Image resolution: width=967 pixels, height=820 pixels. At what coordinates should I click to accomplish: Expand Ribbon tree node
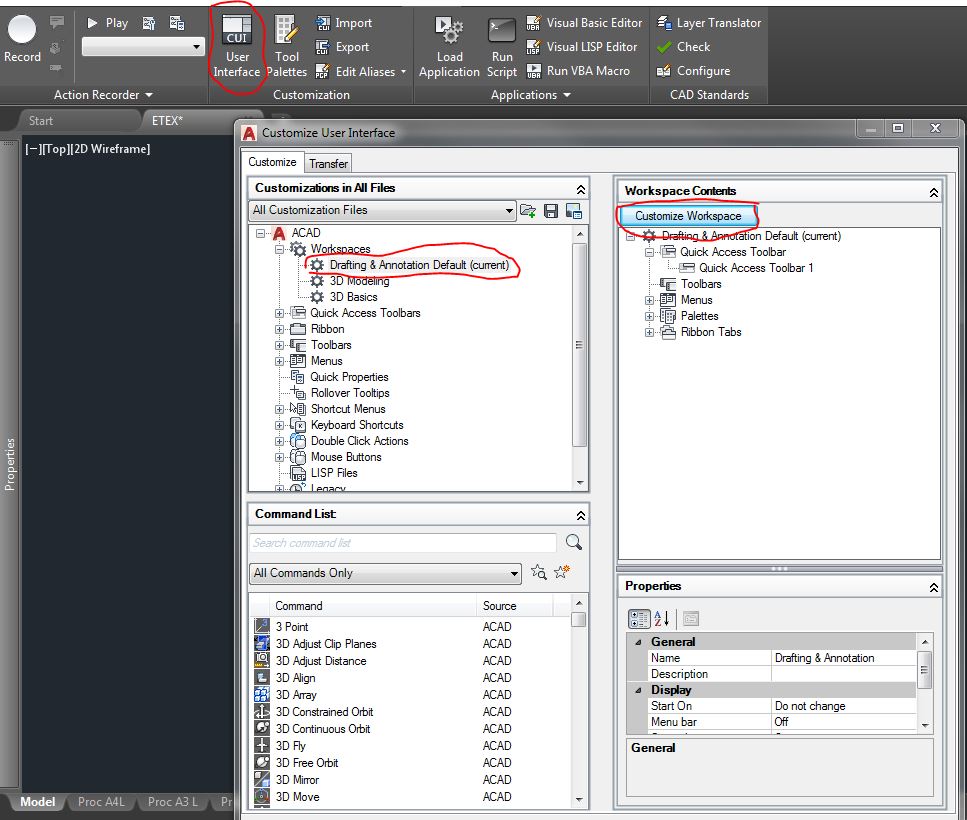(279, 329)
